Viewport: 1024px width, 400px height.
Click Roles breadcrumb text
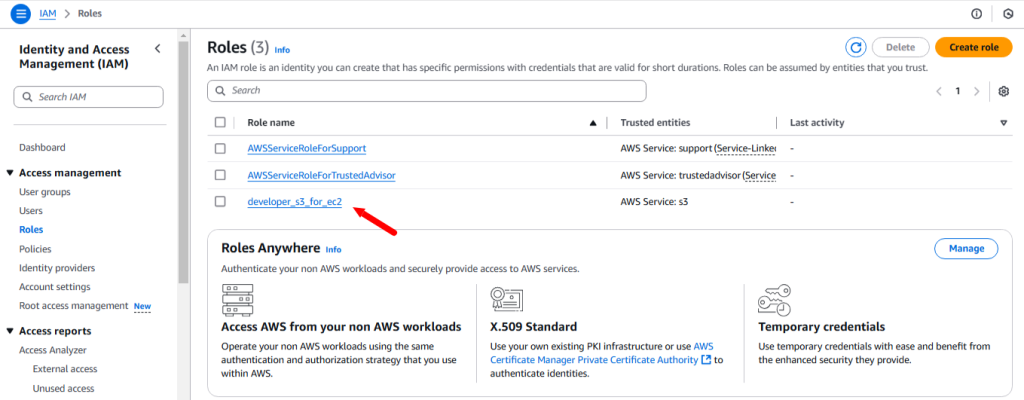(89, 13)
